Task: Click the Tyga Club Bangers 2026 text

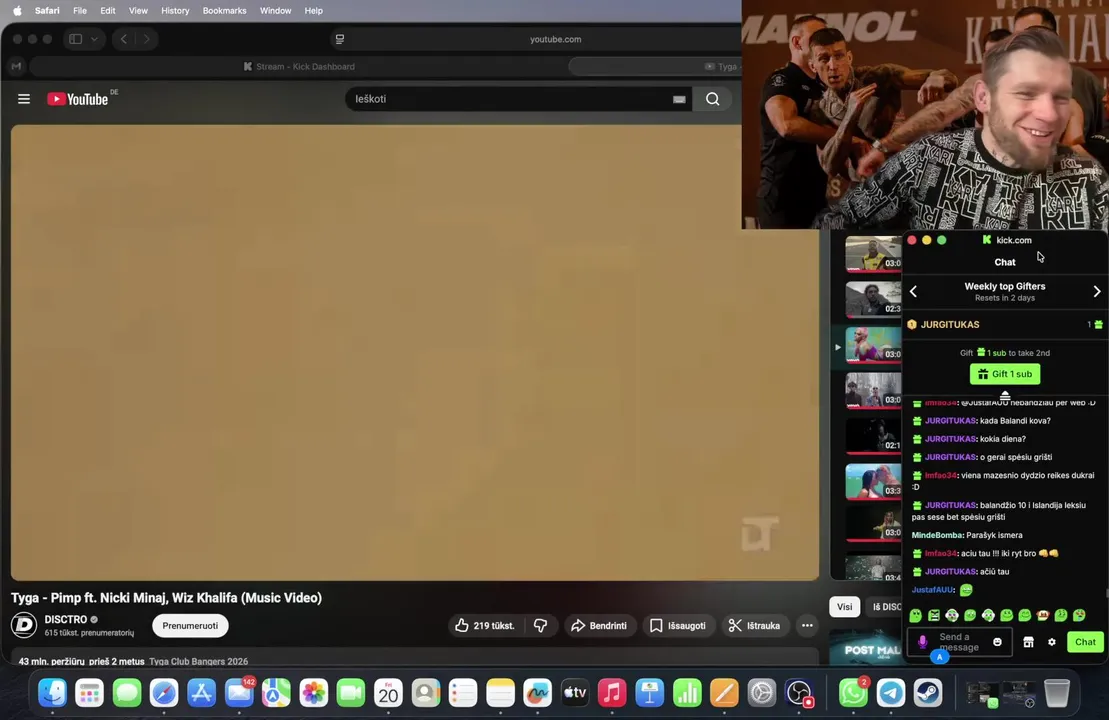Action: click(199, 661)
